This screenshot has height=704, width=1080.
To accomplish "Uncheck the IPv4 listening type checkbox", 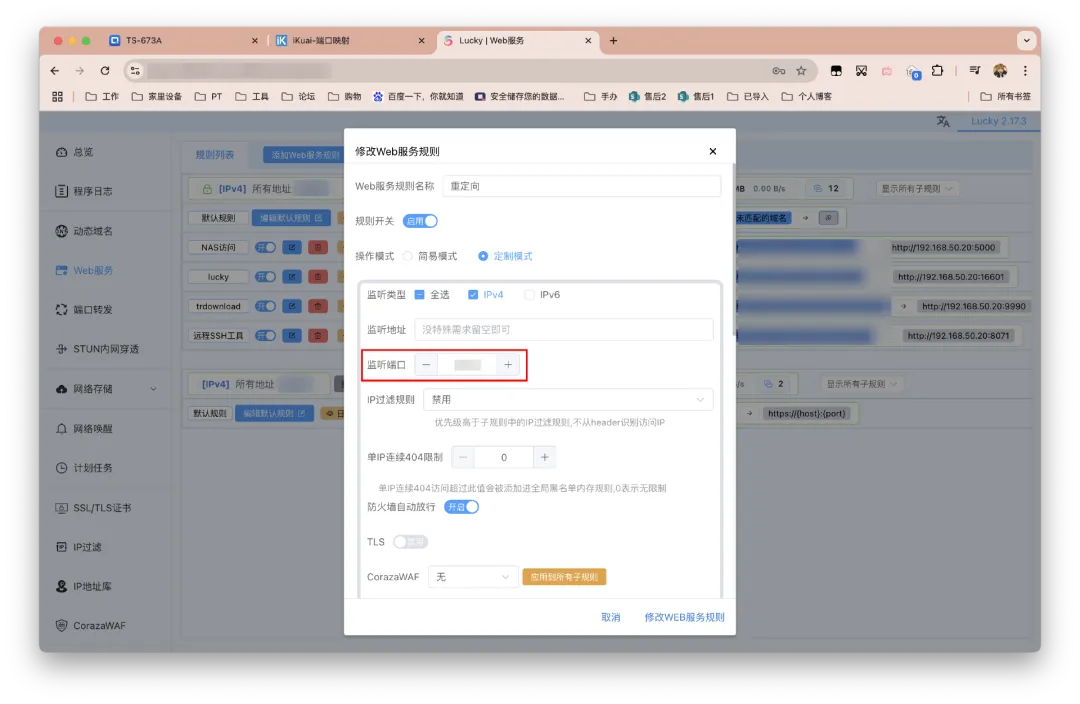I will [473, 295].
